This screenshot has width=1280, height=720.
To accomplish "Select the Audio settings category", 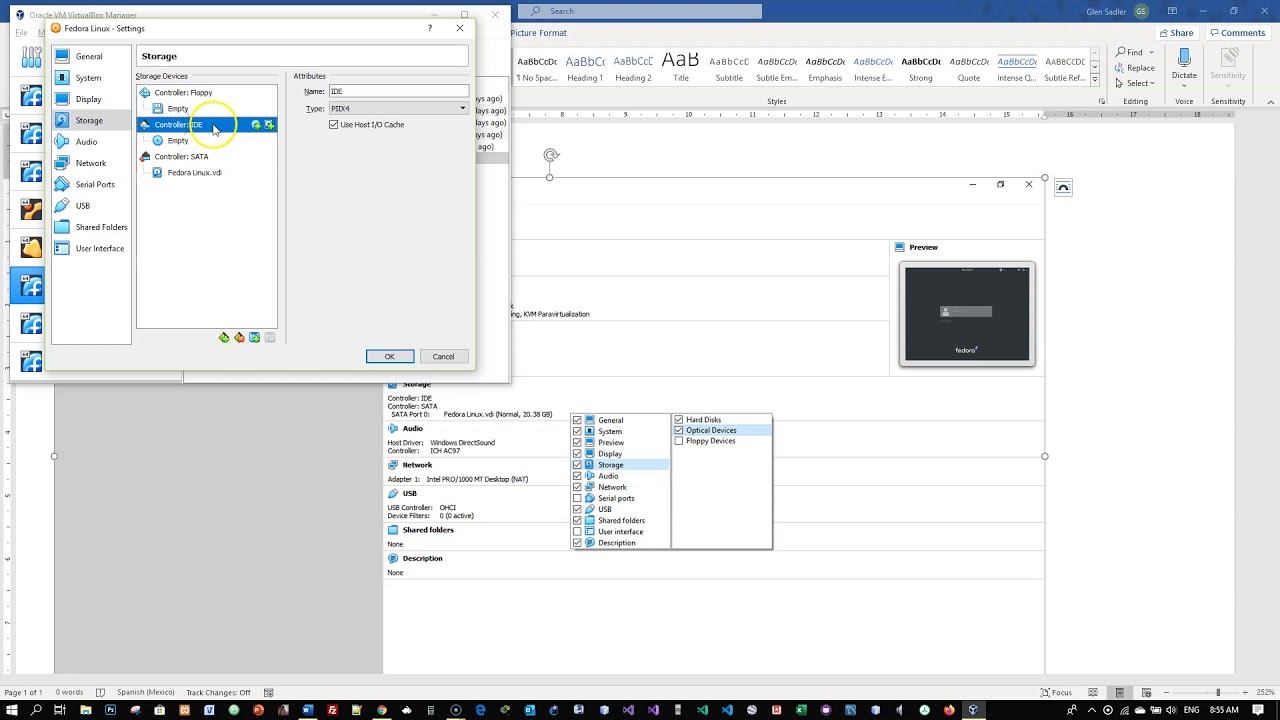I will pos(91,141).
